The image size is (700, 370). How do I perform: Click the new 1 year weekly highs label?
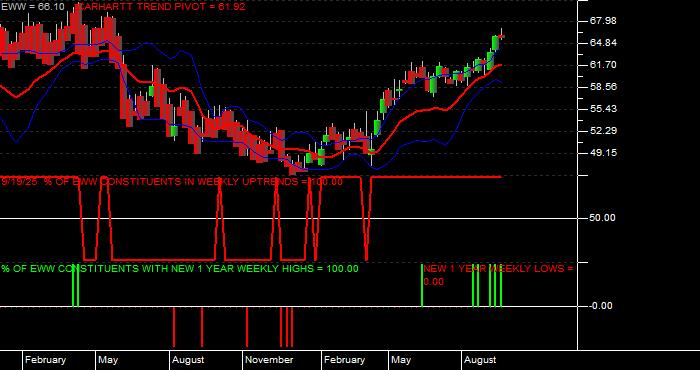pyautogui.click(x=180, y=269)
